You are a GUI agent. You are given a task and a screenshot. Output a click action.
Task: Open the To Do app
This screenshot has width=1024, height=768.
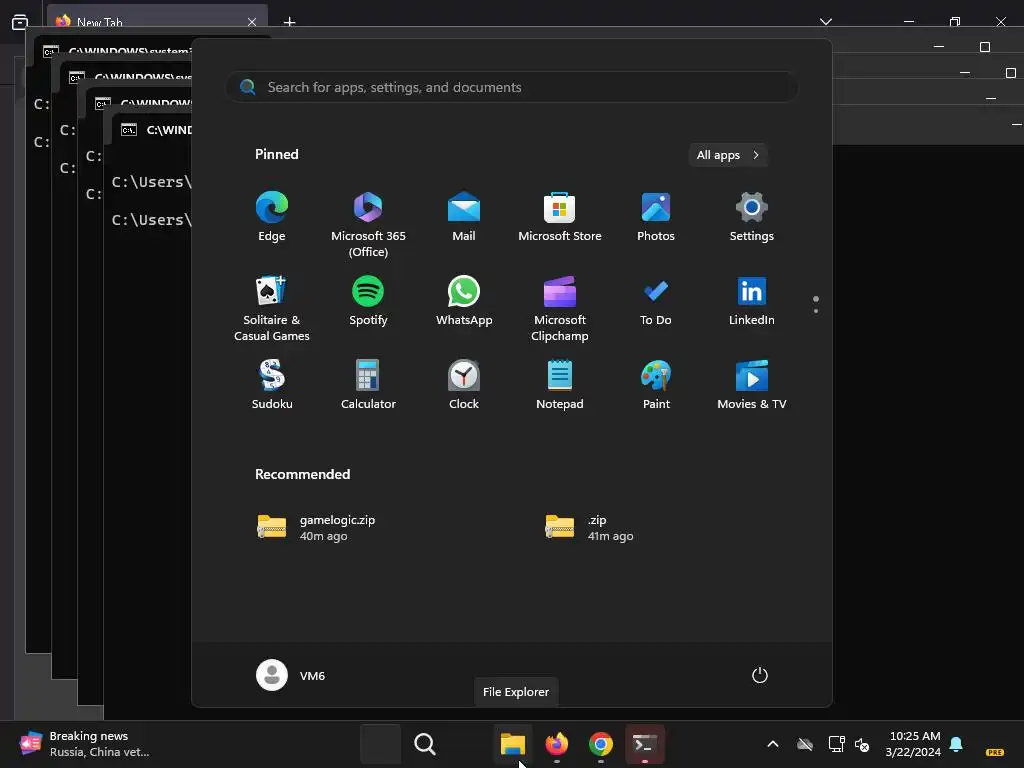(x=656, y=302)
